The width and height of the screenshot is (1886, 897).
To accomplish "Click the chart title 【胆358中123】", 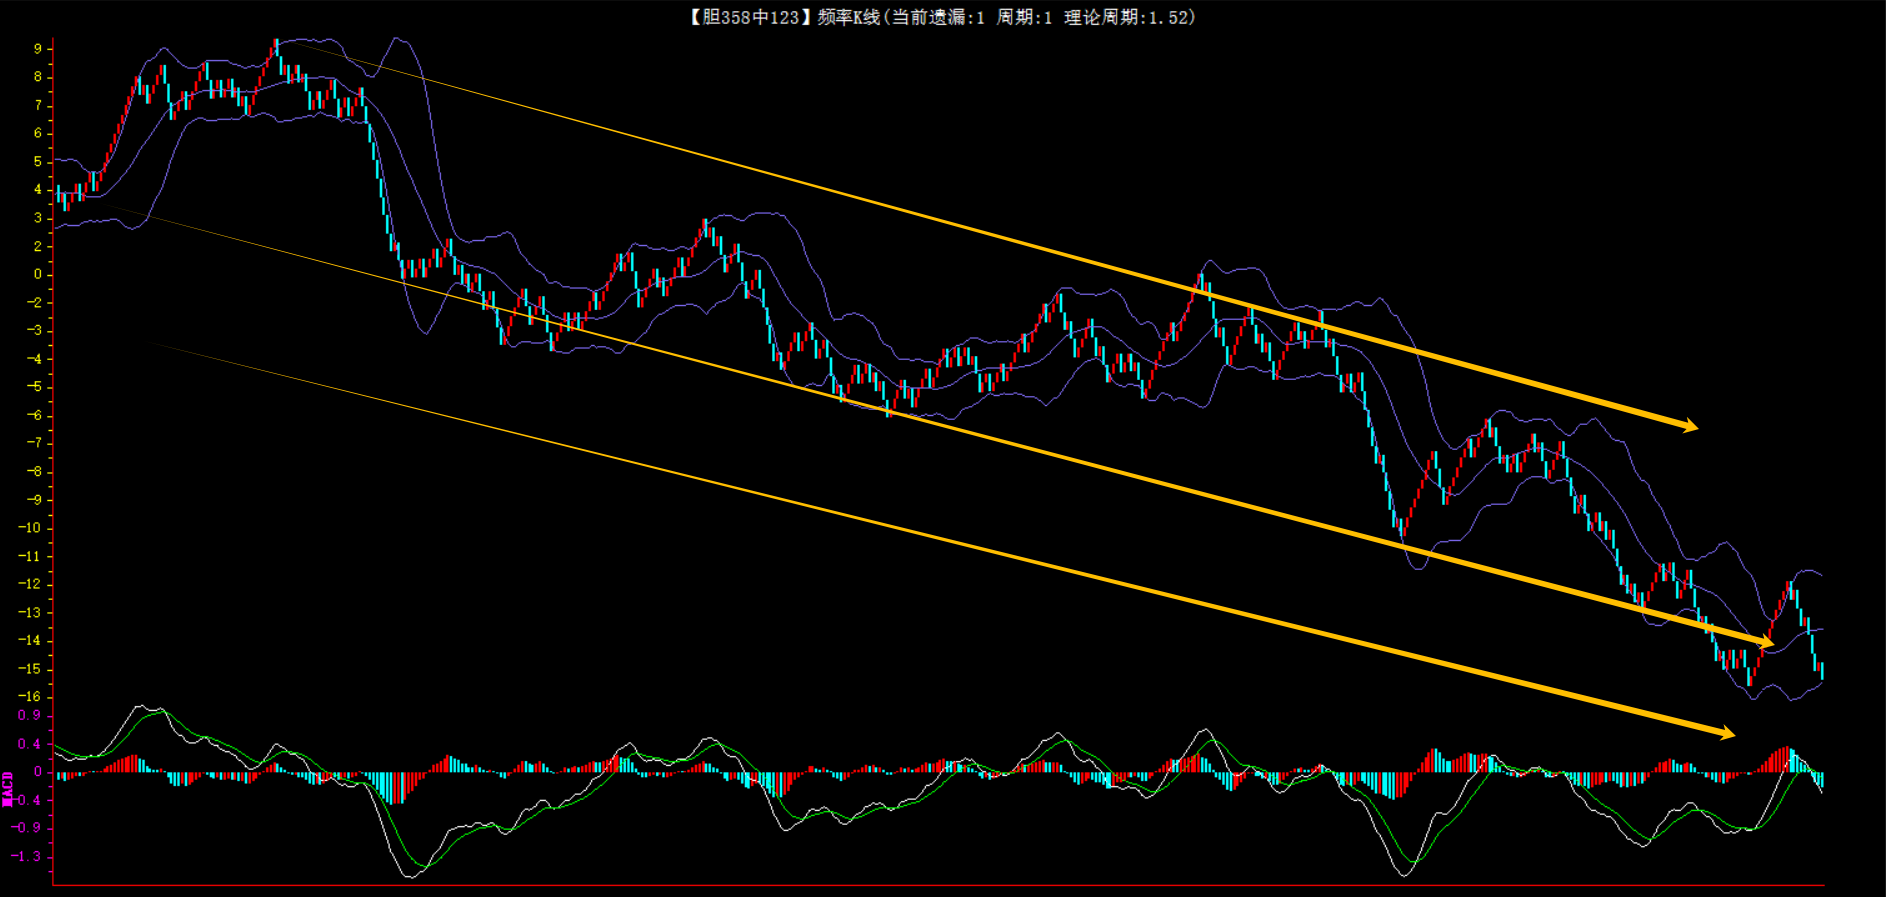I will click(x=747, y=17).
